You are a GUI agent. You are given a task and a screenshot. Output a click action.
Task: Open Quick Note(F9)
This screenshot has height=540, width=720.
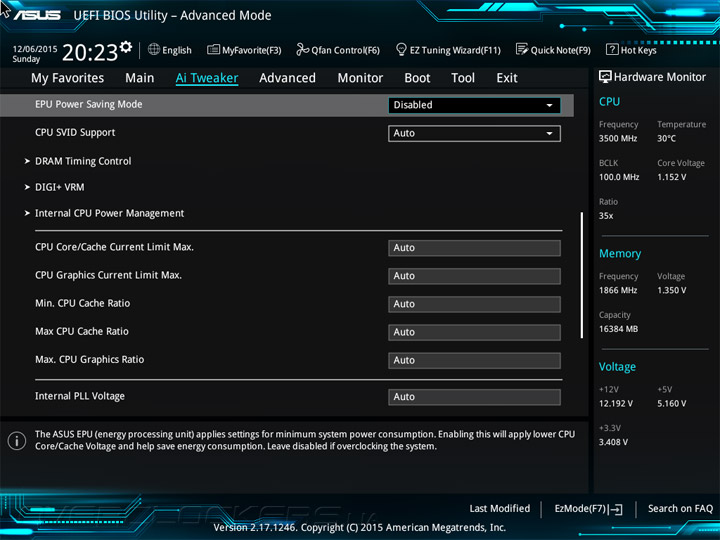(x=561, y=50)
